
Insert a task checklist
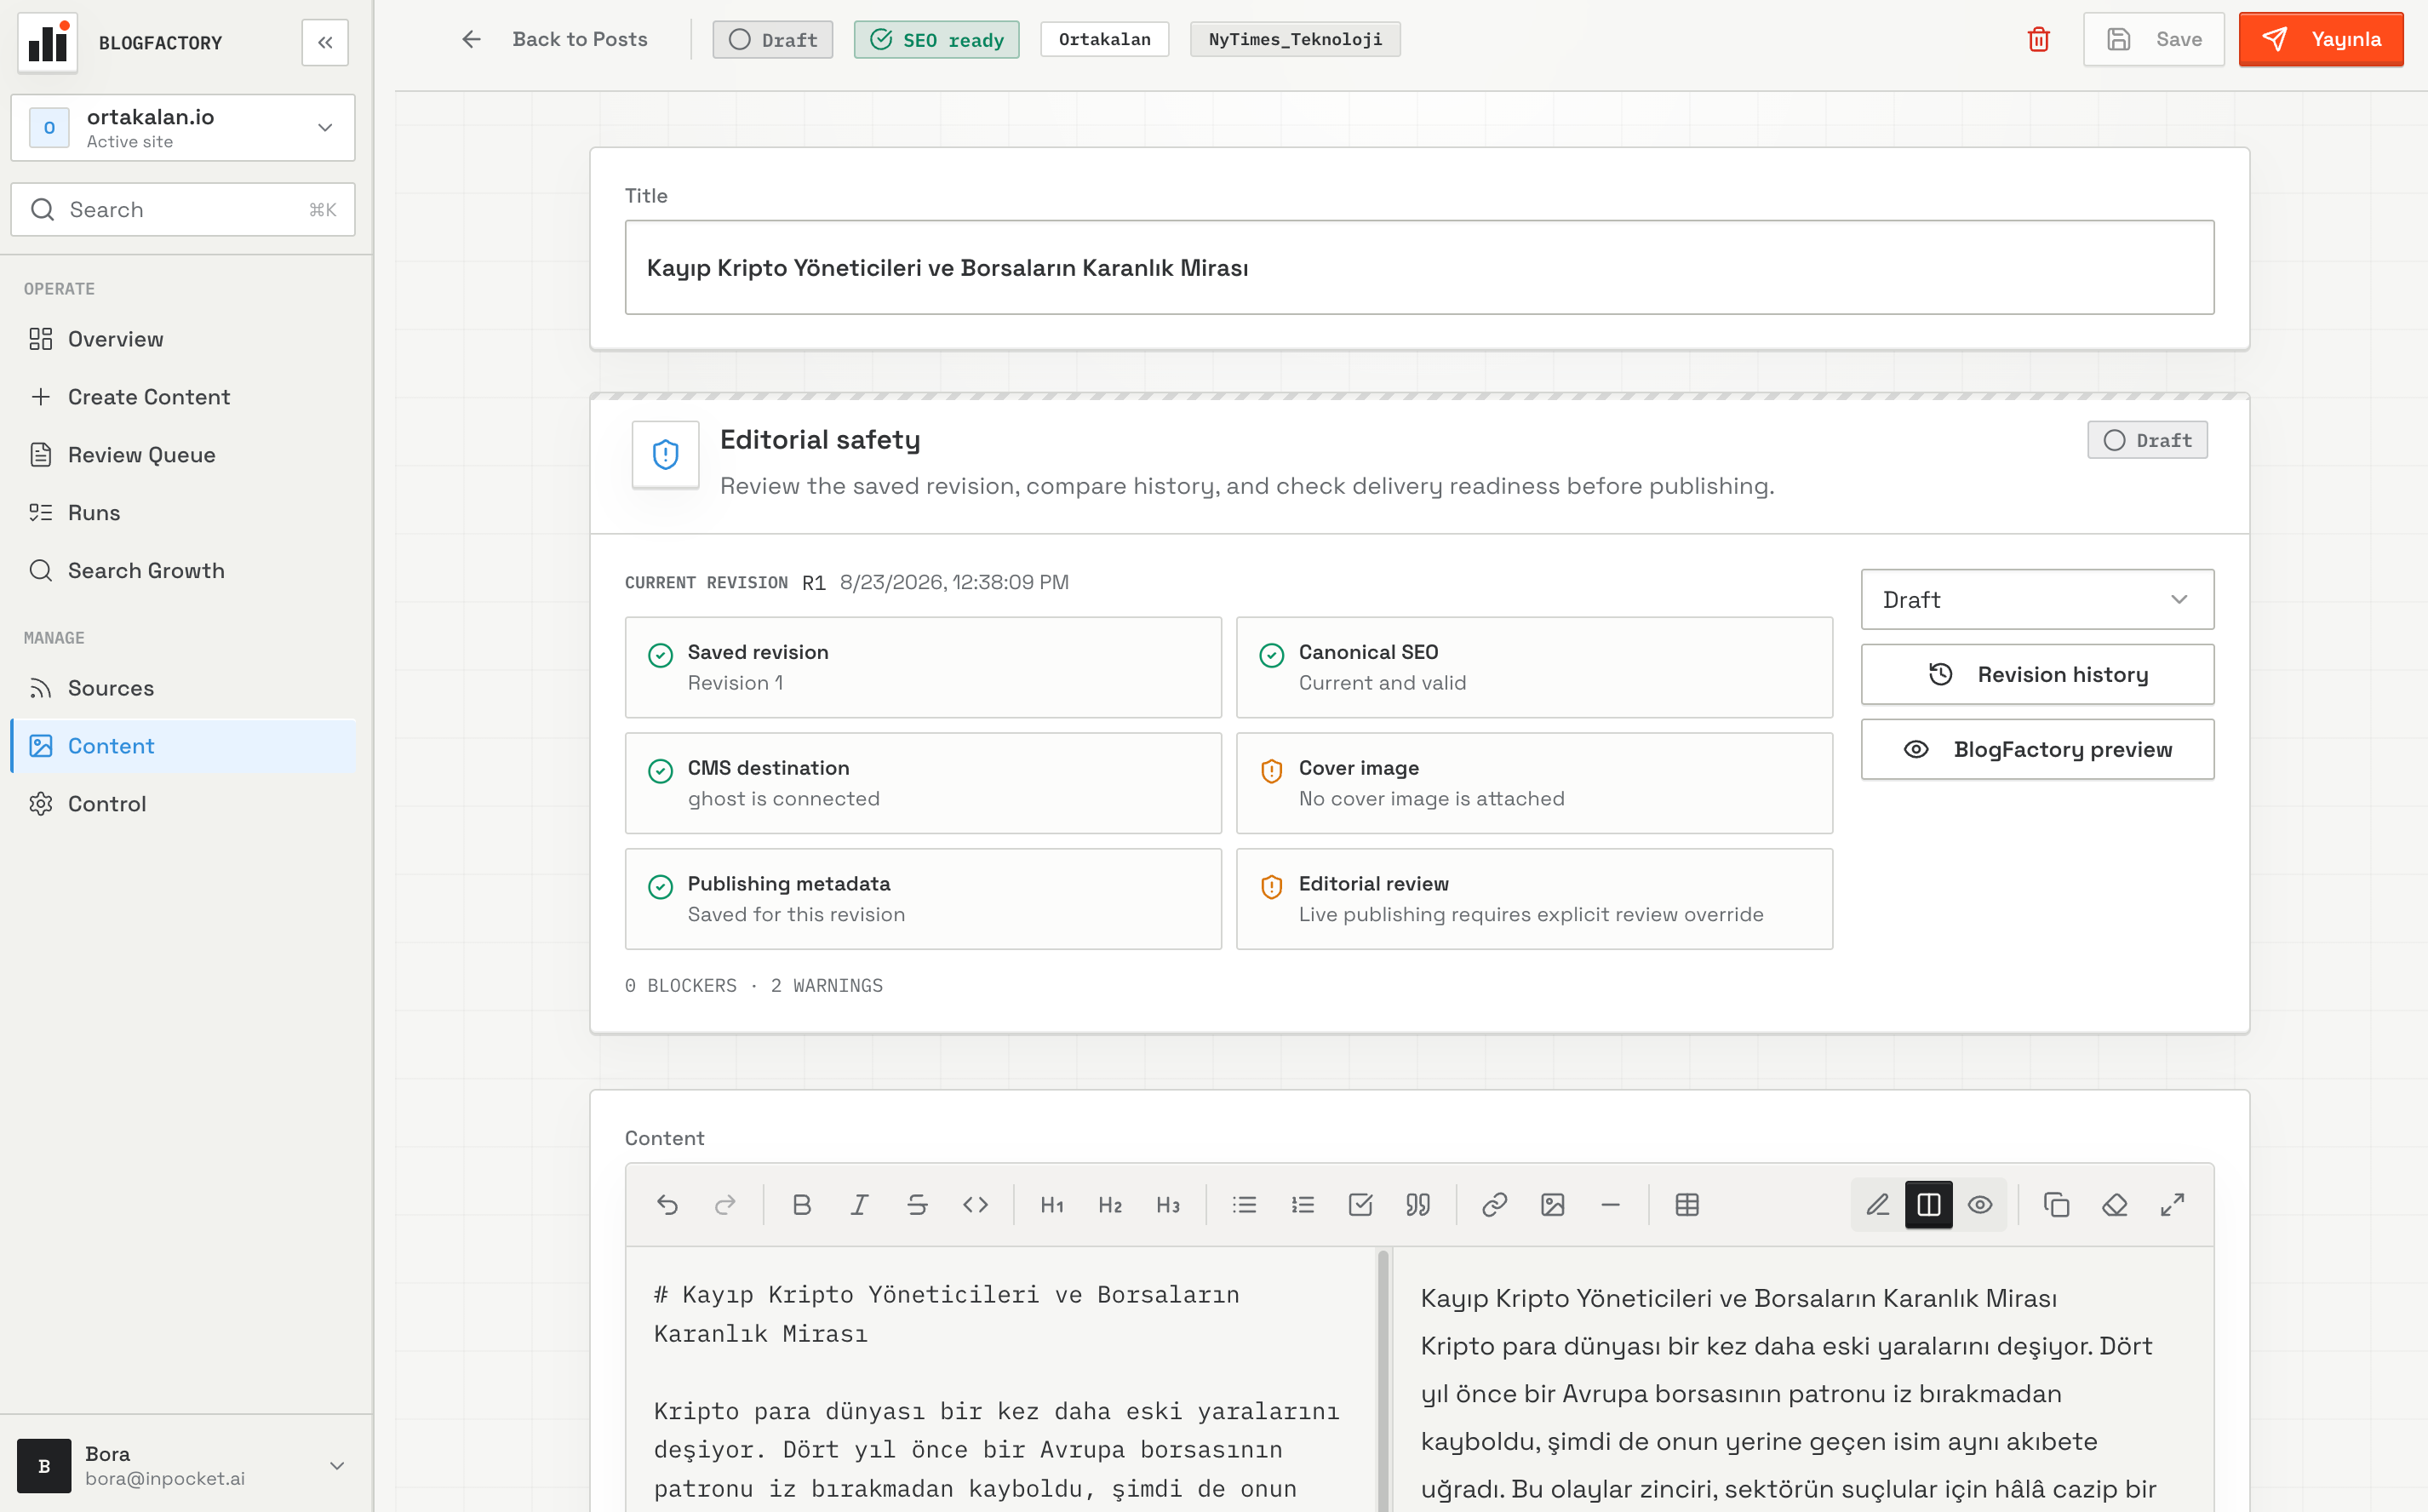coord(1360,1205)
